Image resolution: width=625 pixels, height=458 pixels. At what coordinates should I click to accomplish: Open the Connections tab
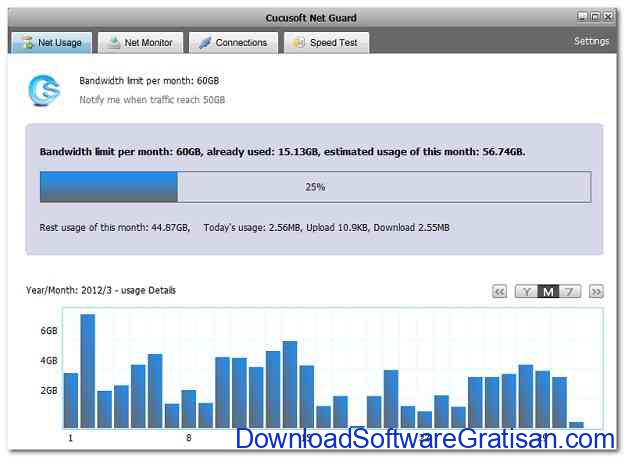click(233, 42)
